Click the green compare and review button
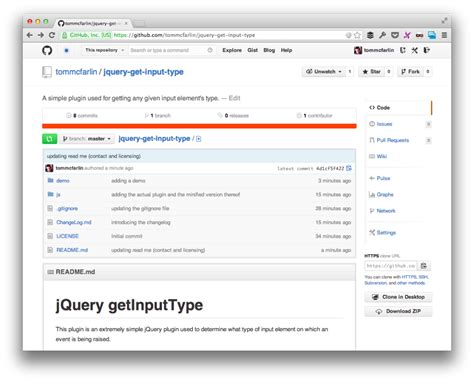Image resolution: width=474 pixels, height=382 pixels. [x=49, y=139]
